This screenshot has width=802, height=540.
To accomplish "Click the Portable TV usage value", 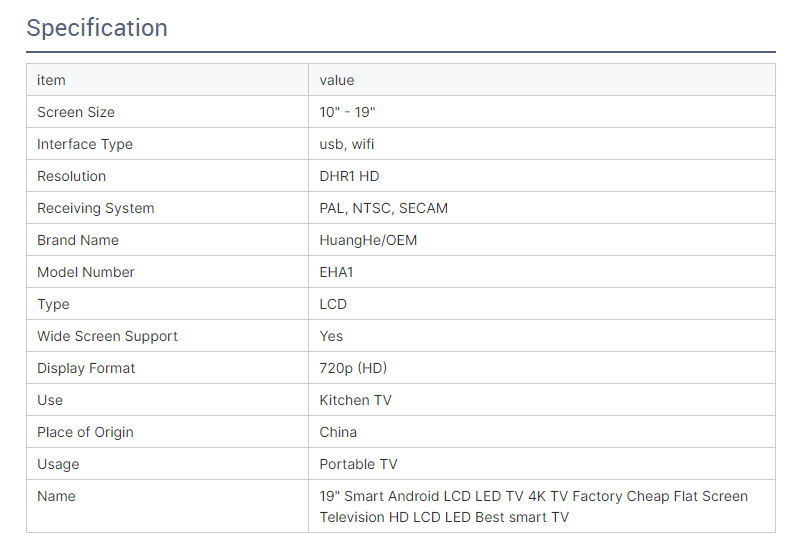I will click(x=358, y=464).
